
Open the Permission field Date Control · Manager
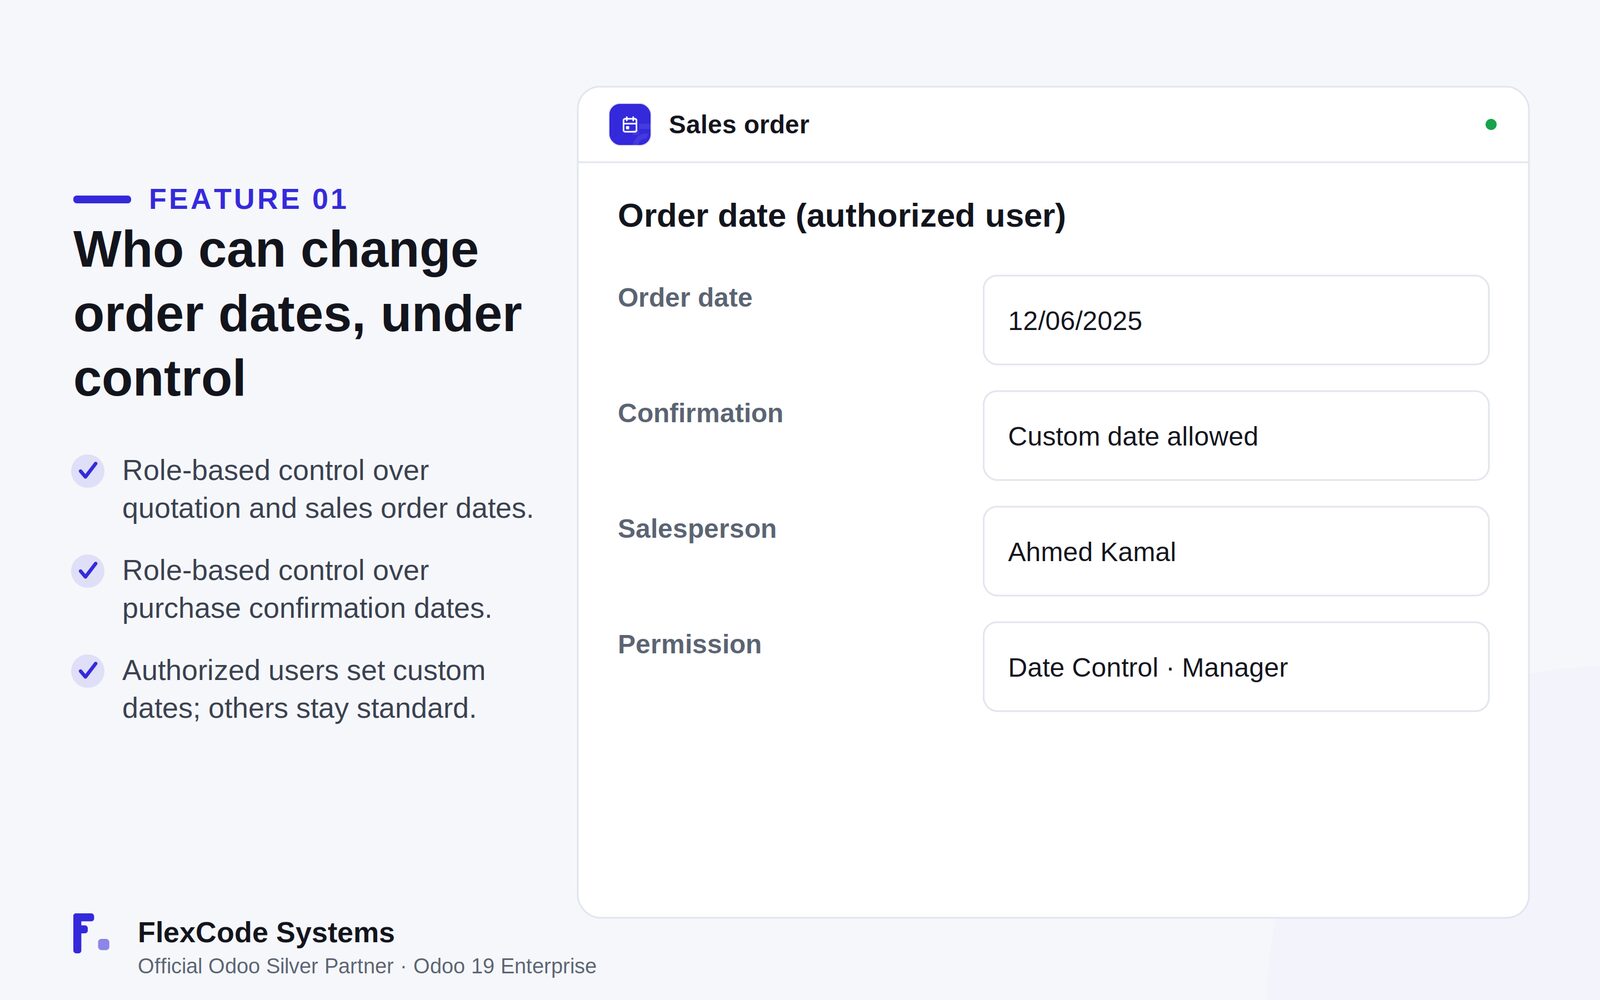pyautogui.click(x=1236, y=667)
